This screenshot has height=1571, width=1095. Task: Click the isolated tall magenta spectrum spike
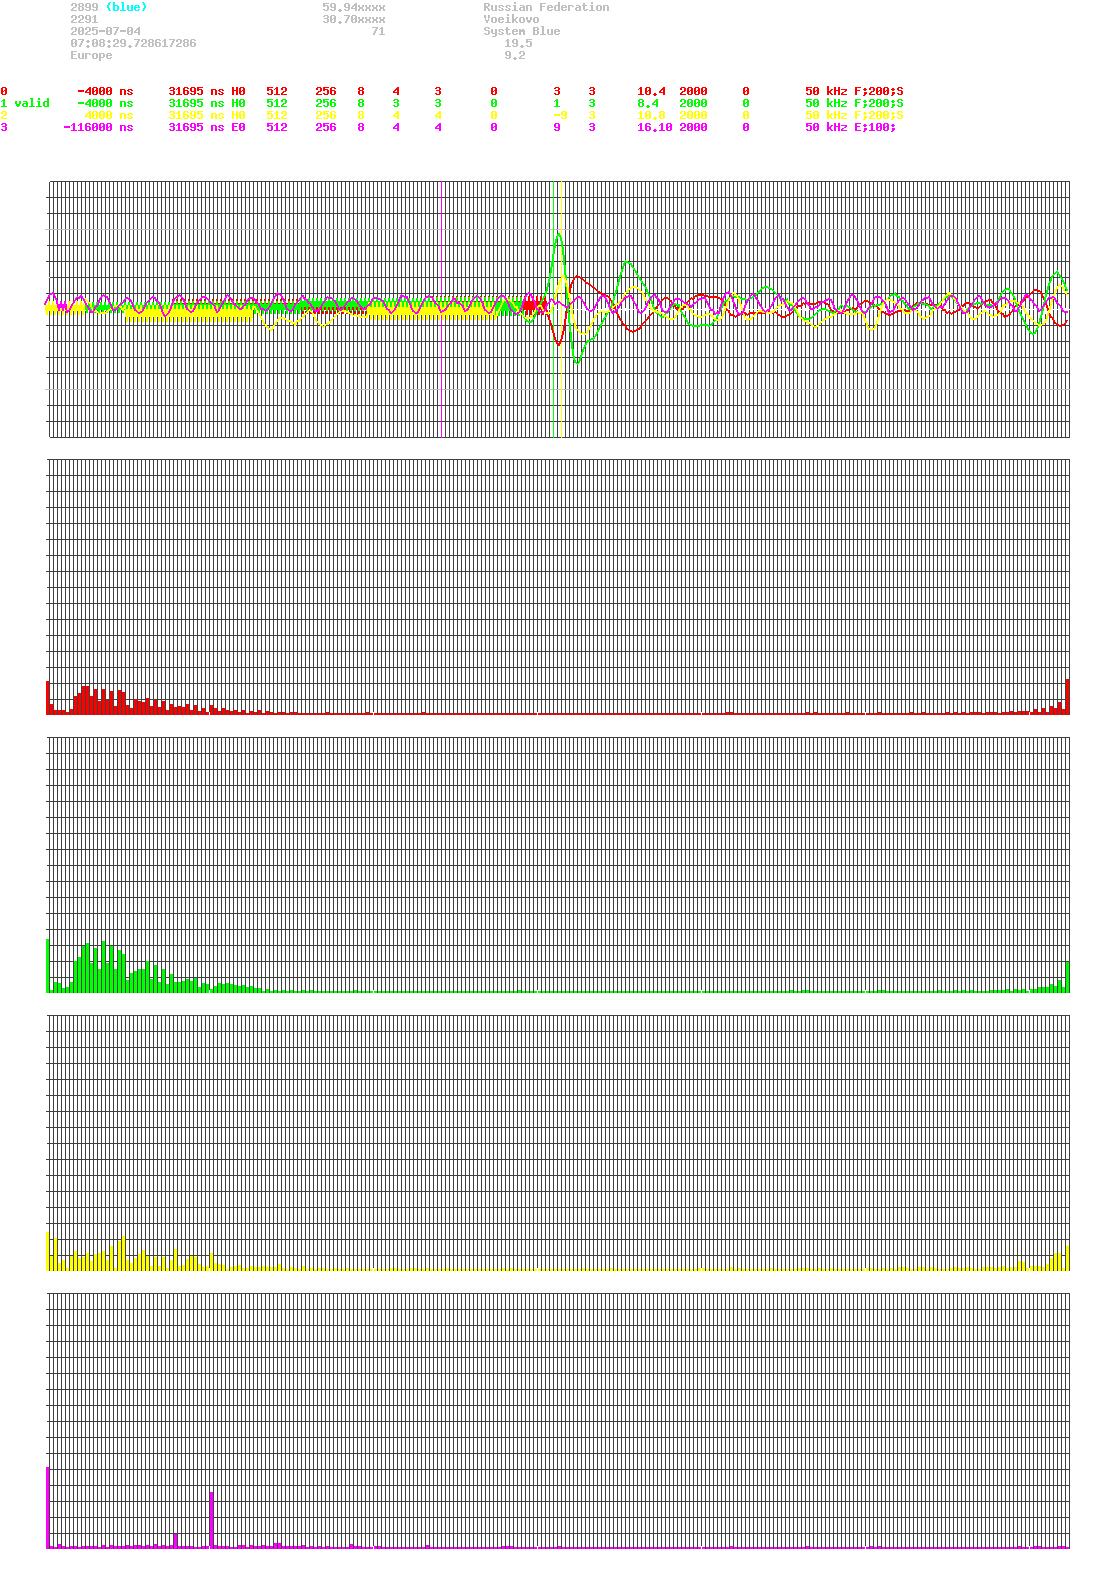[211, 1519]
